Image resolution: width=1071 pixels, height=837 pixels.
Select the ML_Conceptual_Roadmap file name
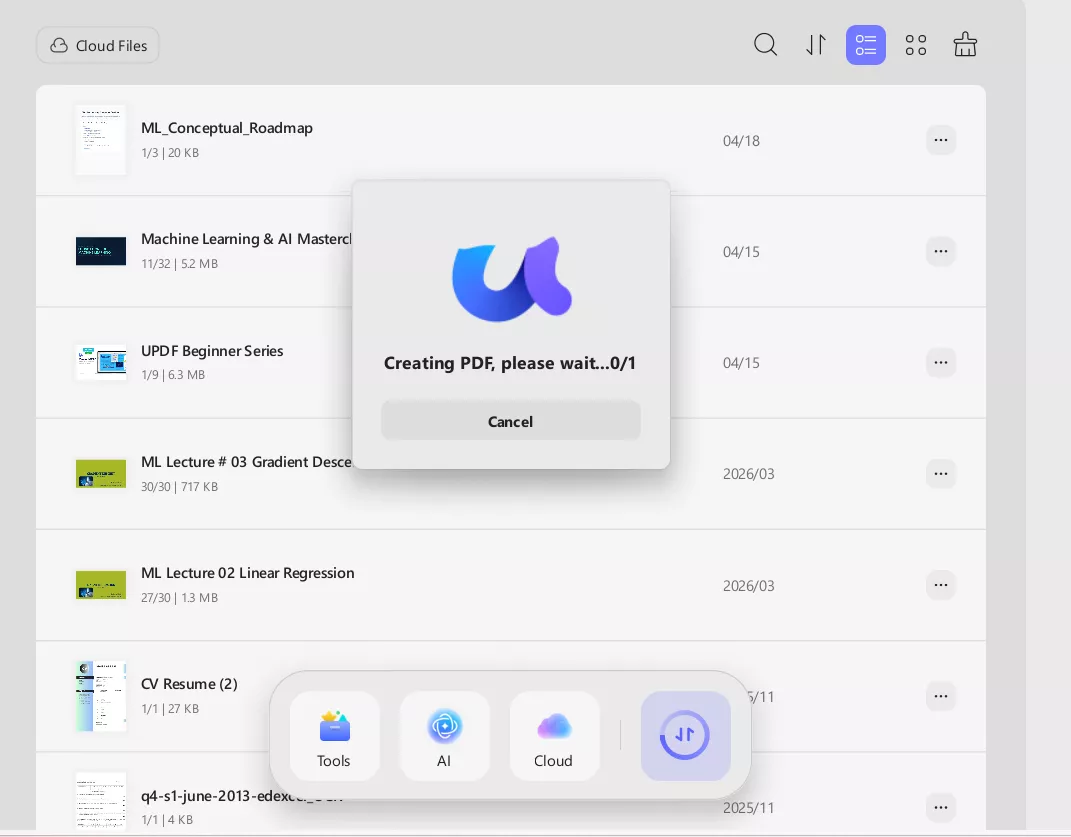227,128
